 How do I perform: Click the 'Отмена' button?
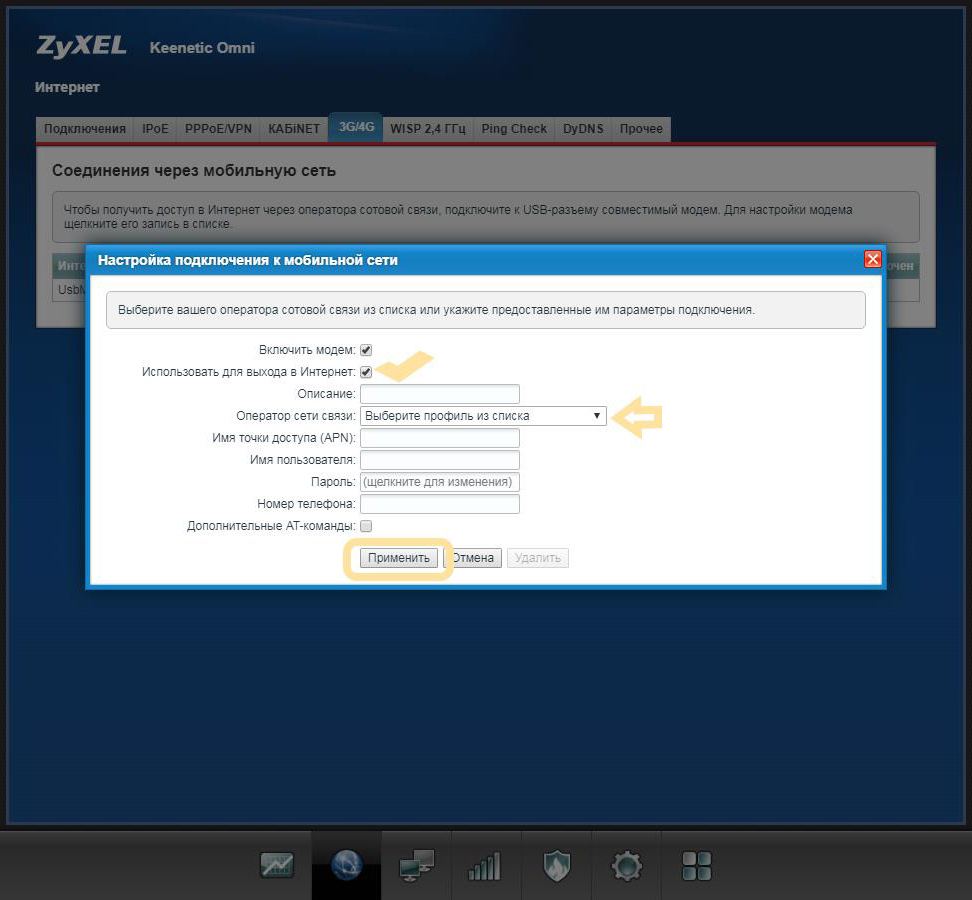(x=474, y=558)
